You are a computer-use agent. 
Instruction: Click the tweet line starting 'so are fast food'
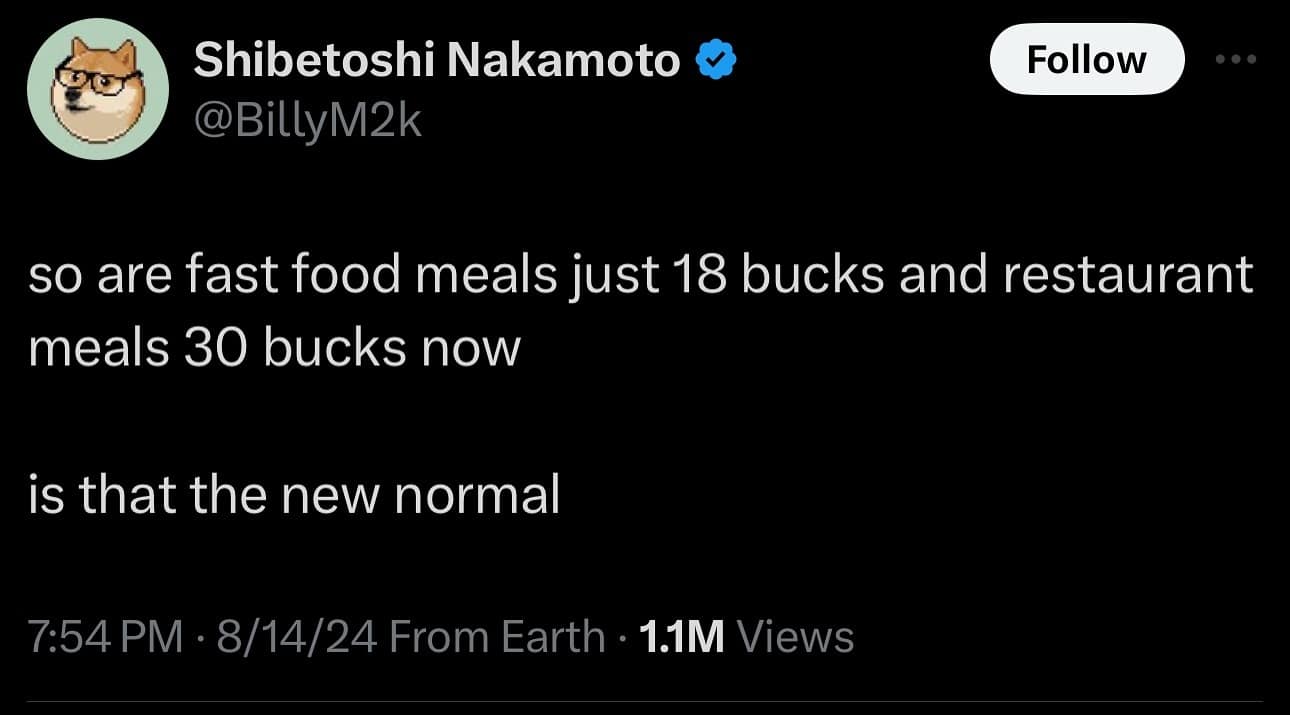pos(640,276)
